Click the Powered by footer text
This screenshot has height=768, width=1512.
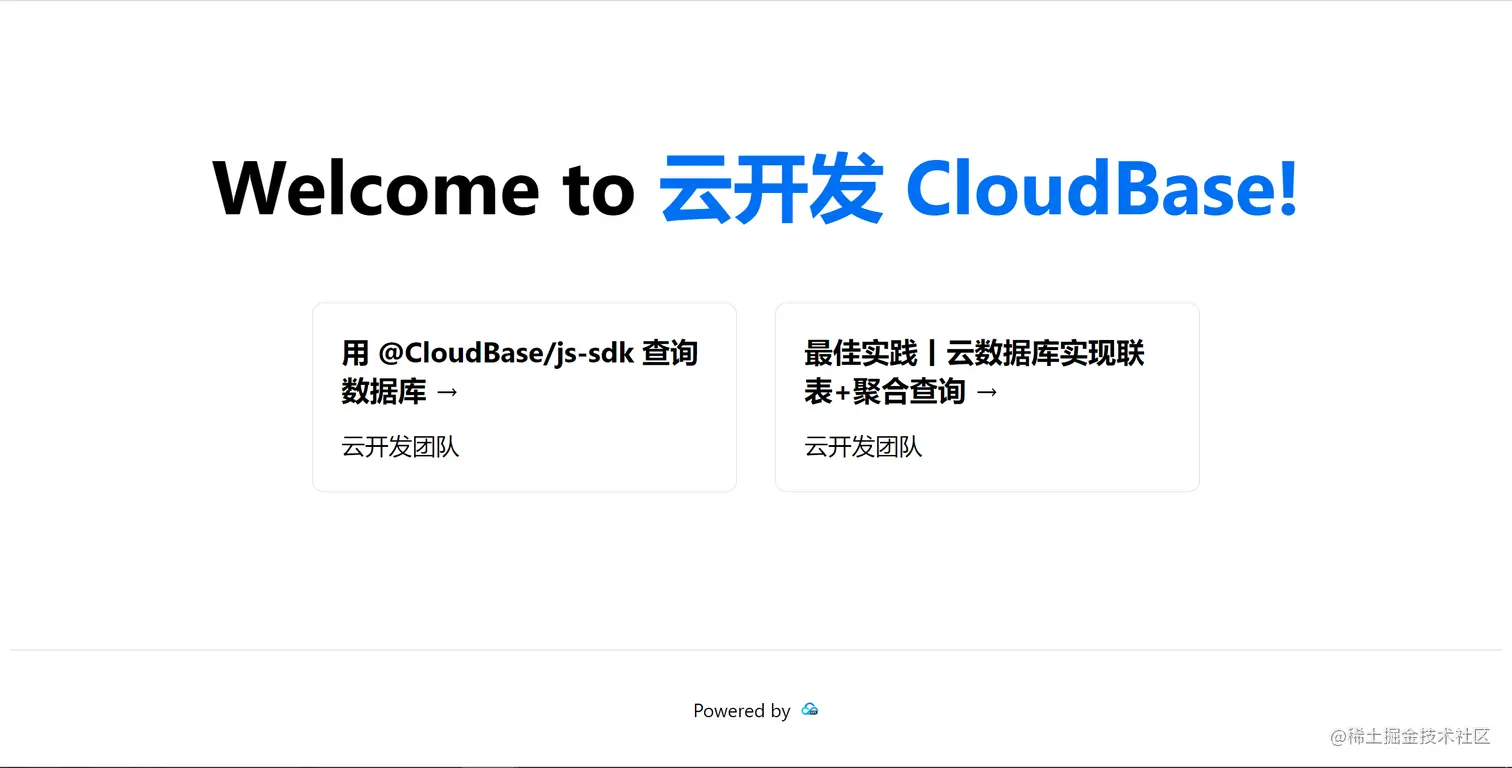[x=741, y=711]
